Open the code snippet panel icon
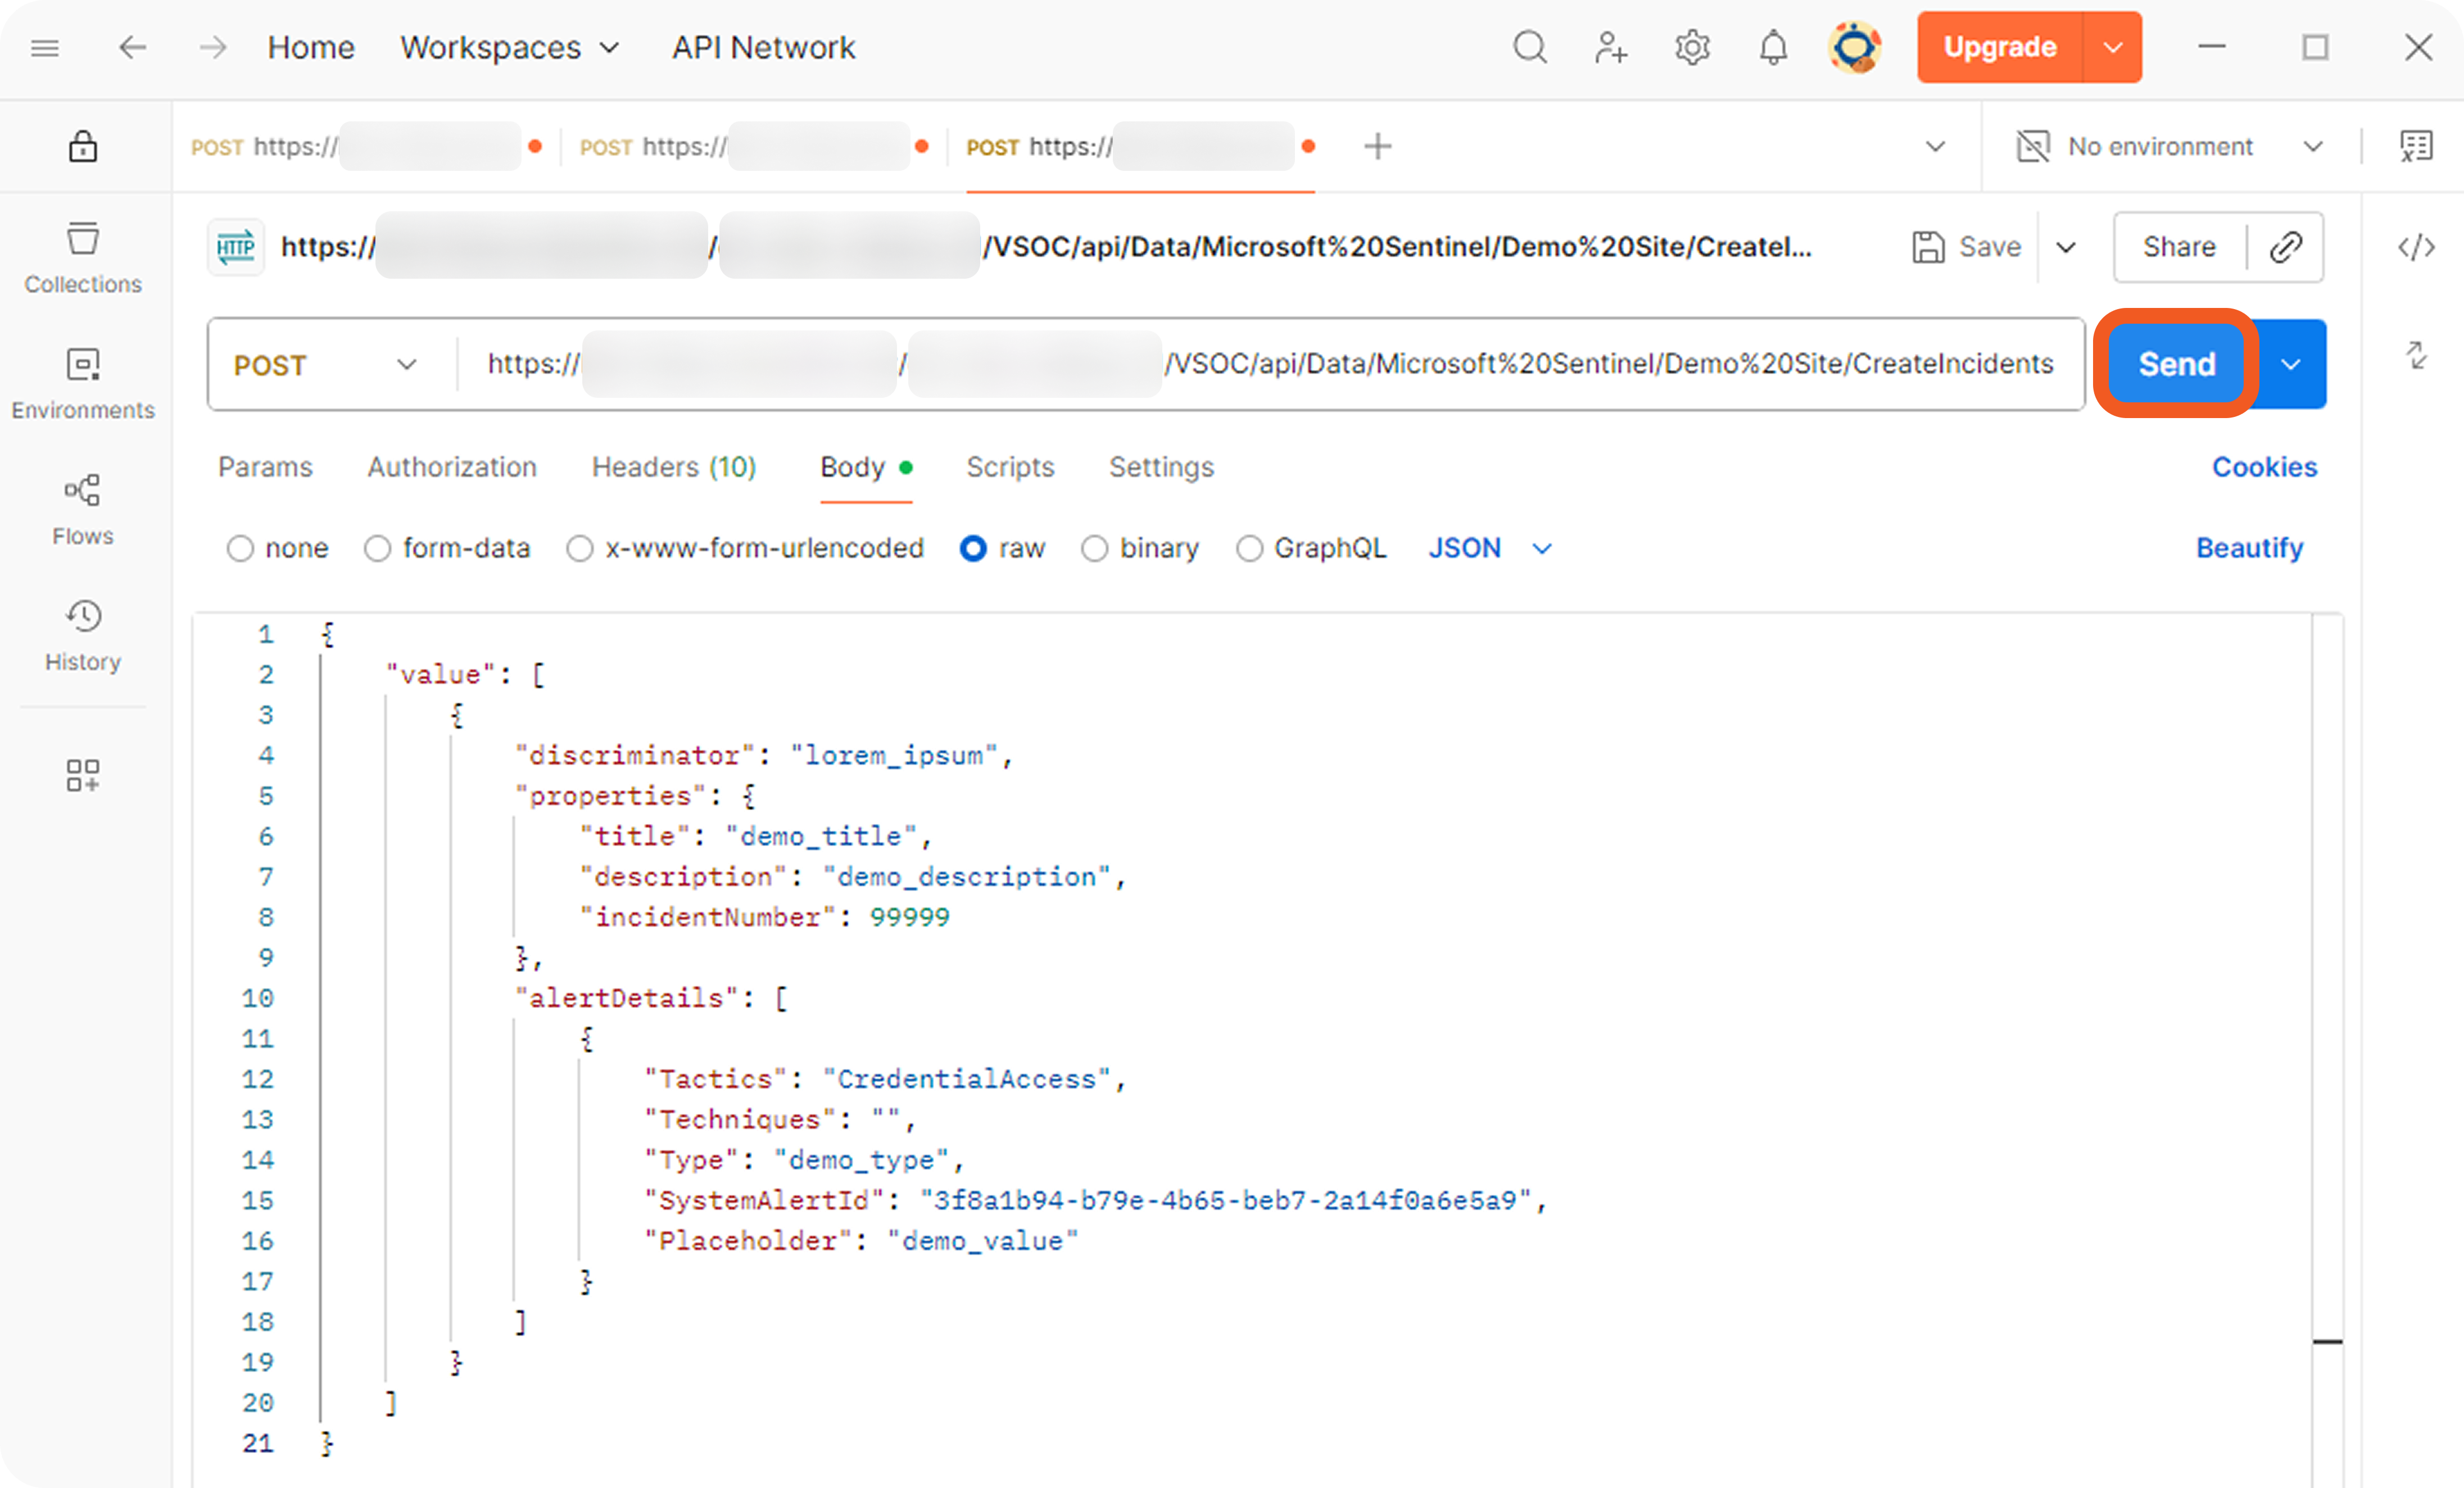Viewport: 2464px width, 1488px height. 2416,247
